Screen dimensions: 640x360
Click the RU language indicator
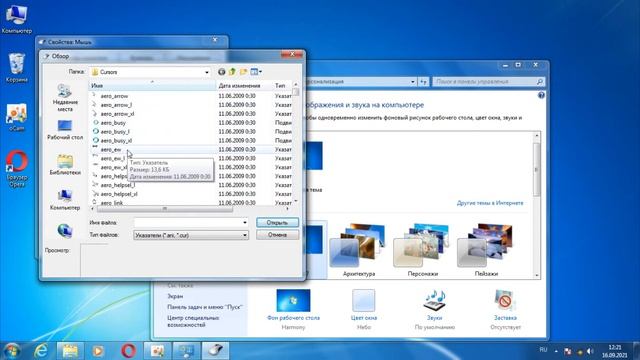click(x=543, y=350)
